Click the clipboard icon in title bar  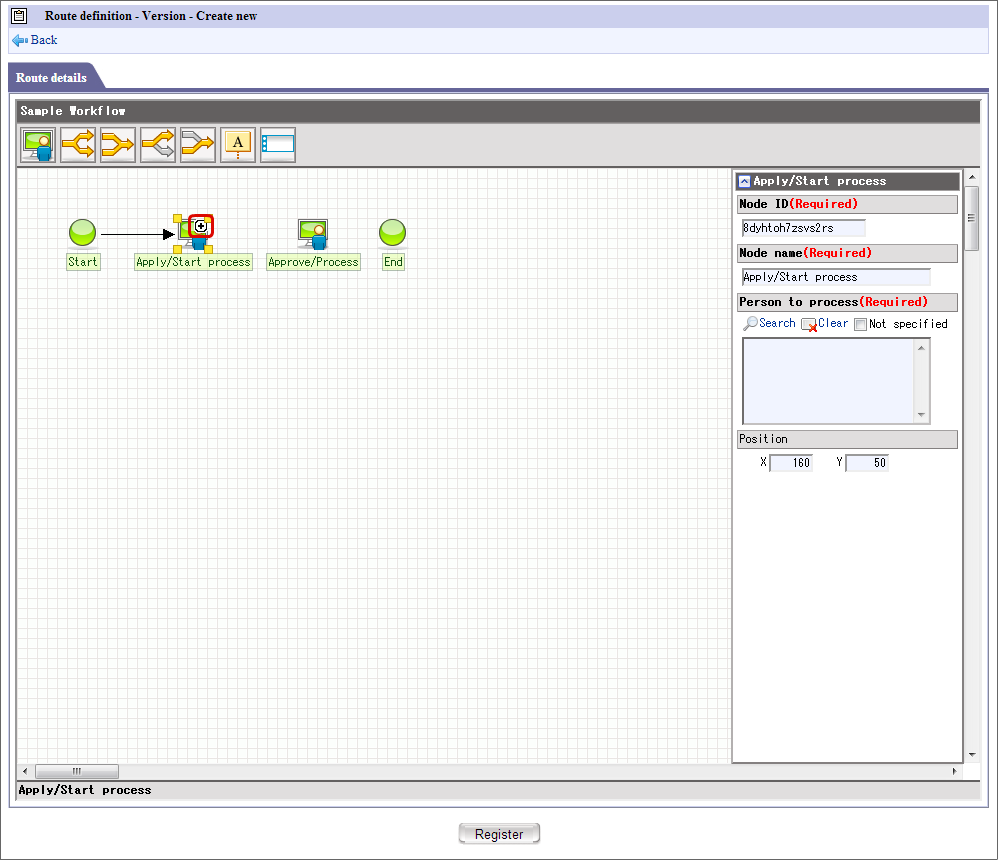[x=20, y=16]
